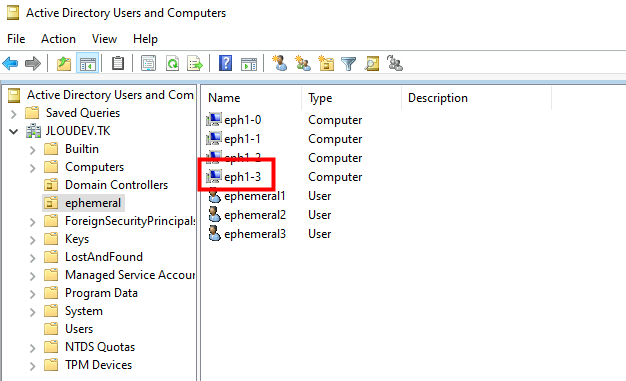Select the Keys folder label
The height and width of the screenshot is (381, 626).
pyautogui.click(x=77, y=239)
